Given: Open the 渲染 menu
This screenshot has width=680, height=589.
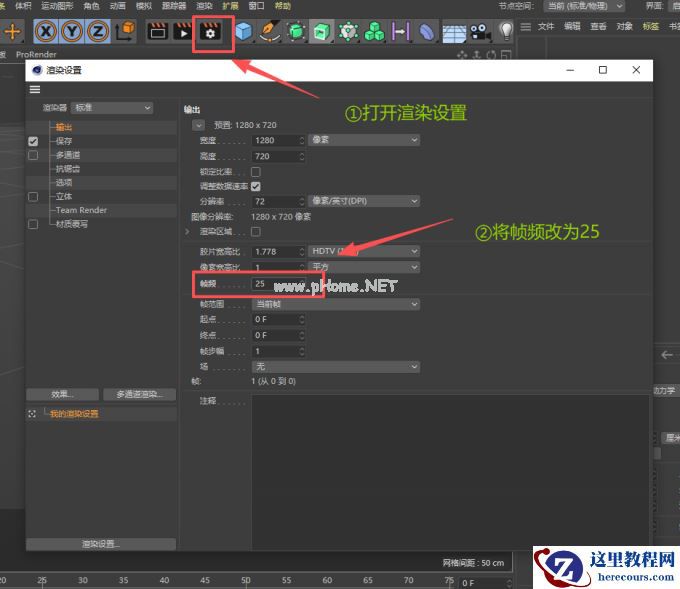Looking at the screenshot, I should coord(204,6).
